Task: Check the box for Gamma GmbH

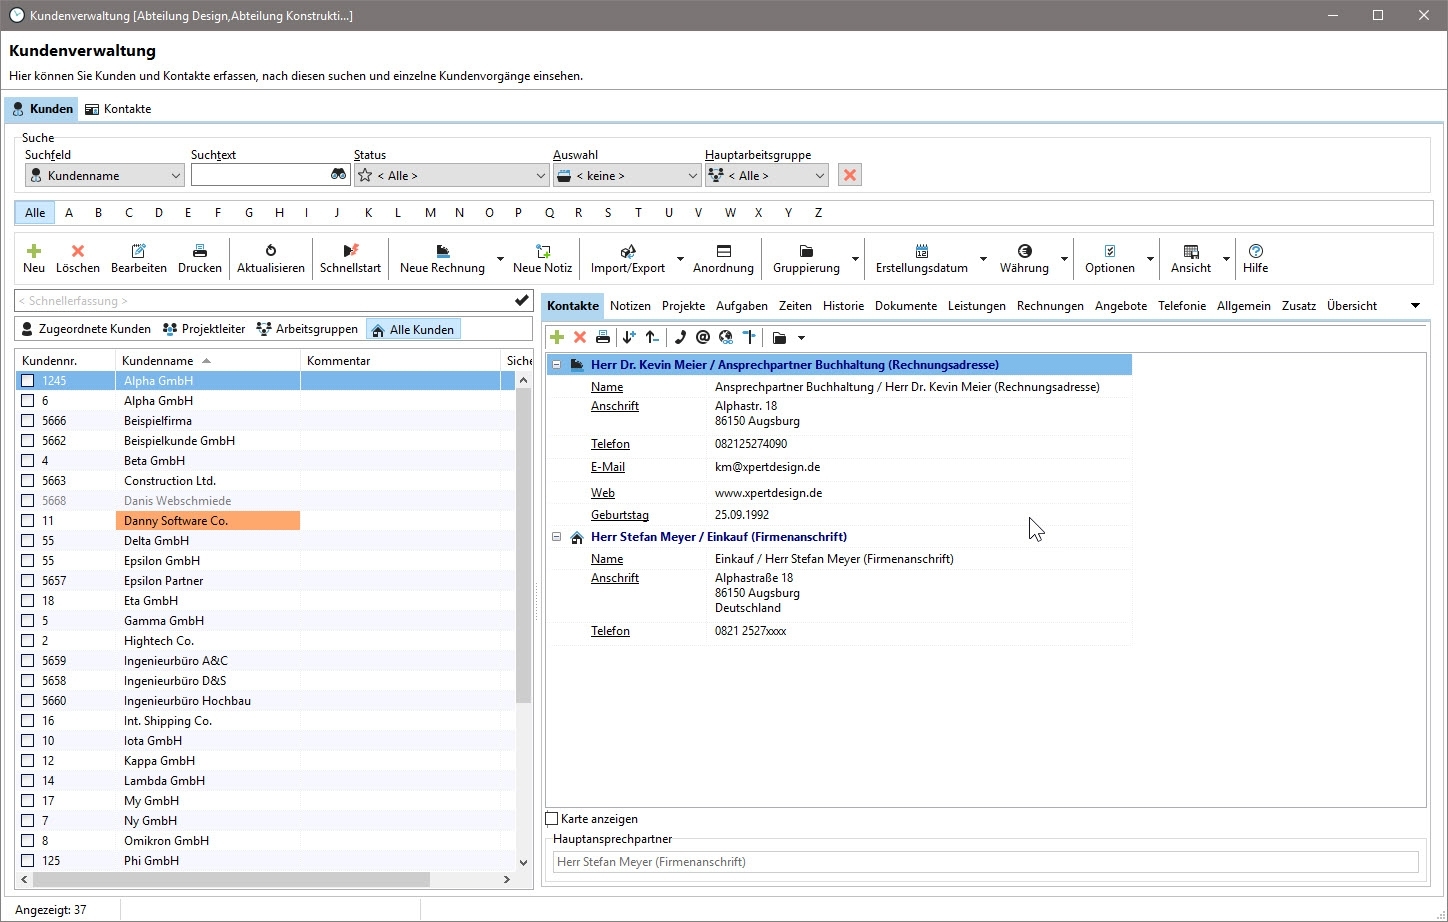Action: point(28,621)
